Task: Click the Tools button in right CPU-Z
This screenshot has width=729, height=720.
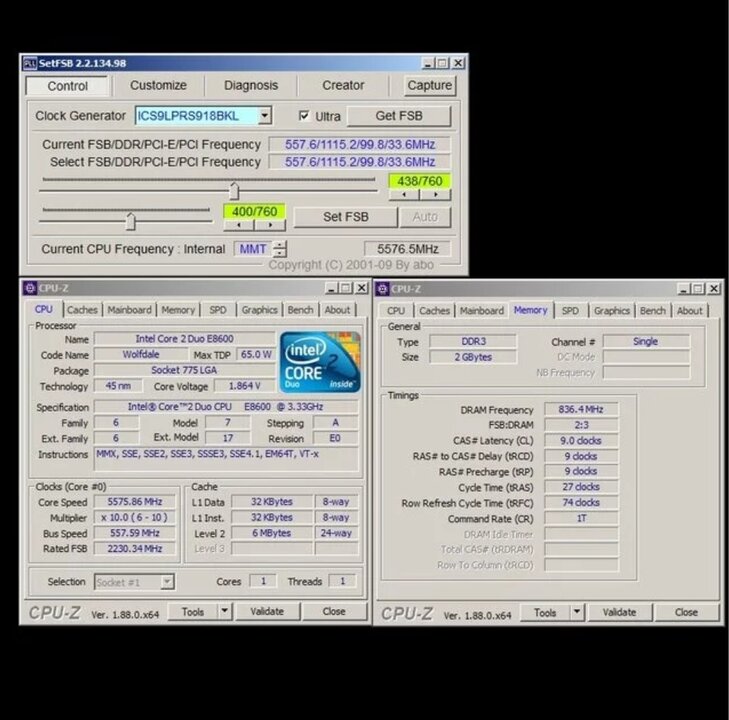Action: pos(545,613)
